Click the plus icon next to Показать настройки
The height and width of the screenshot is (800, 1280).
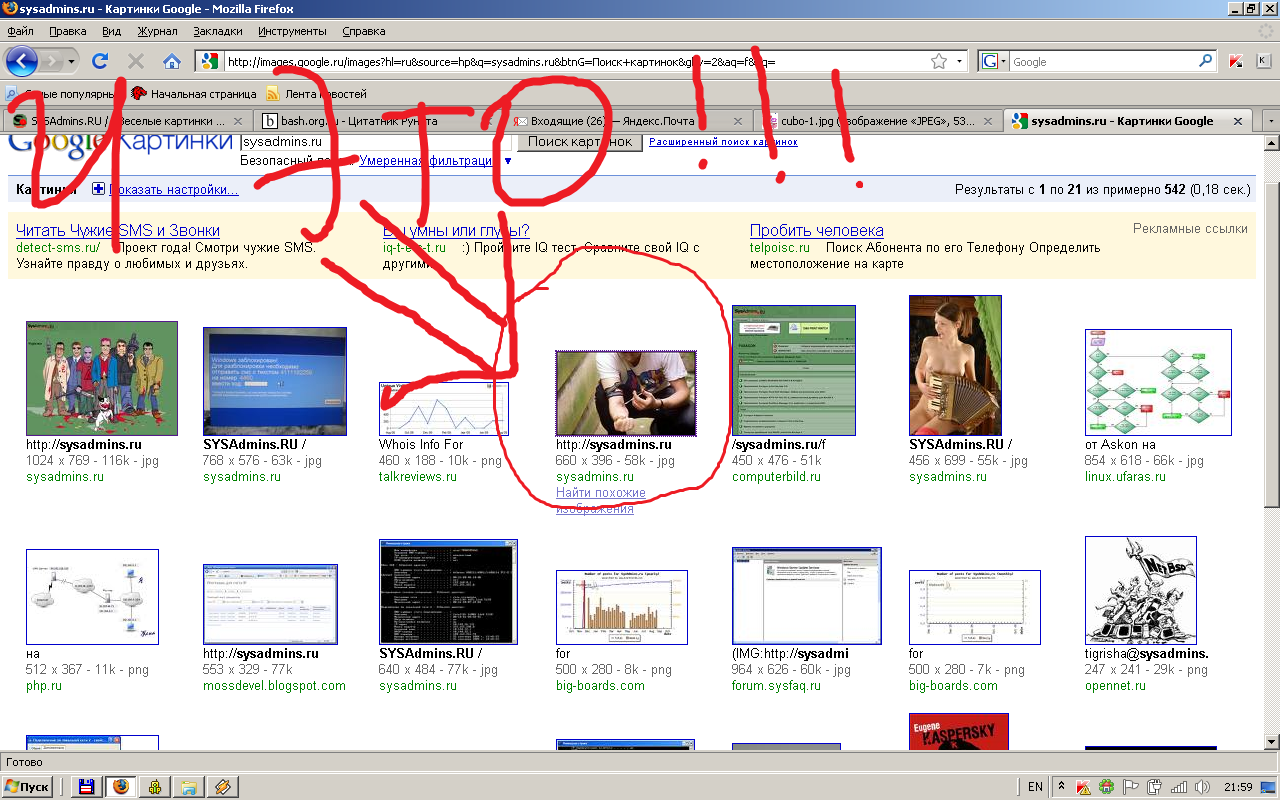(x=98, y=189)
